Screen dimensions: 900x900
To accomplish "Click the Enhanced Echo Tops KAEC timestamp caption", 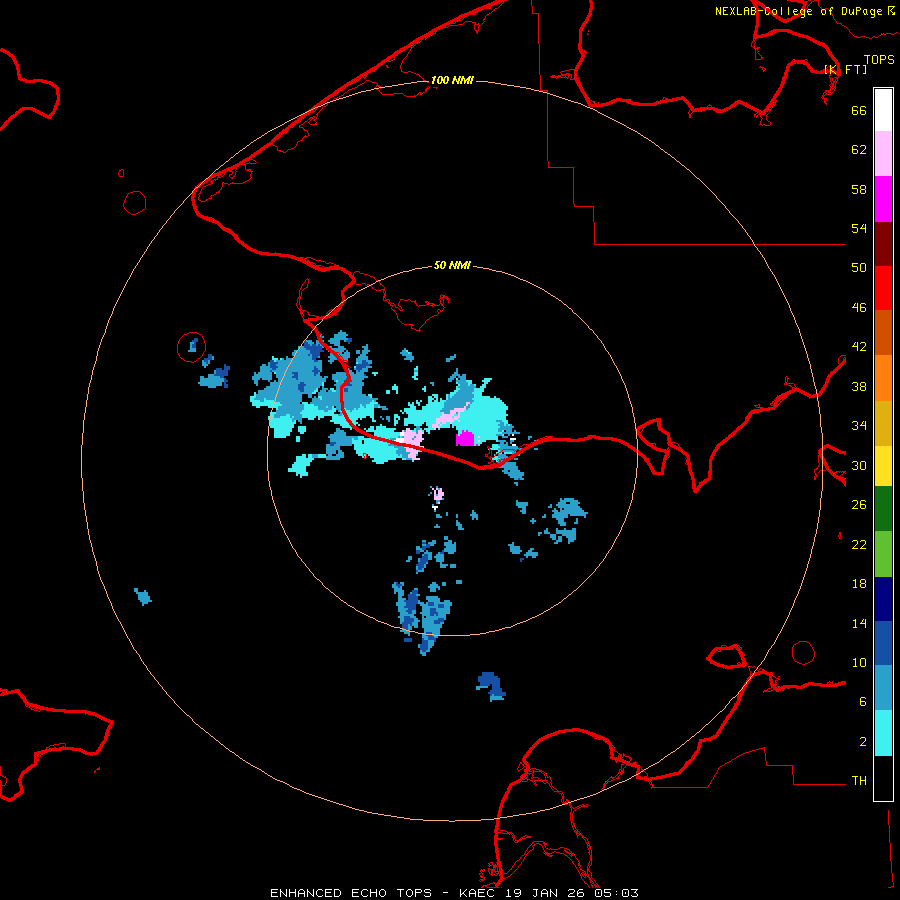I will (x=454, y=893).
